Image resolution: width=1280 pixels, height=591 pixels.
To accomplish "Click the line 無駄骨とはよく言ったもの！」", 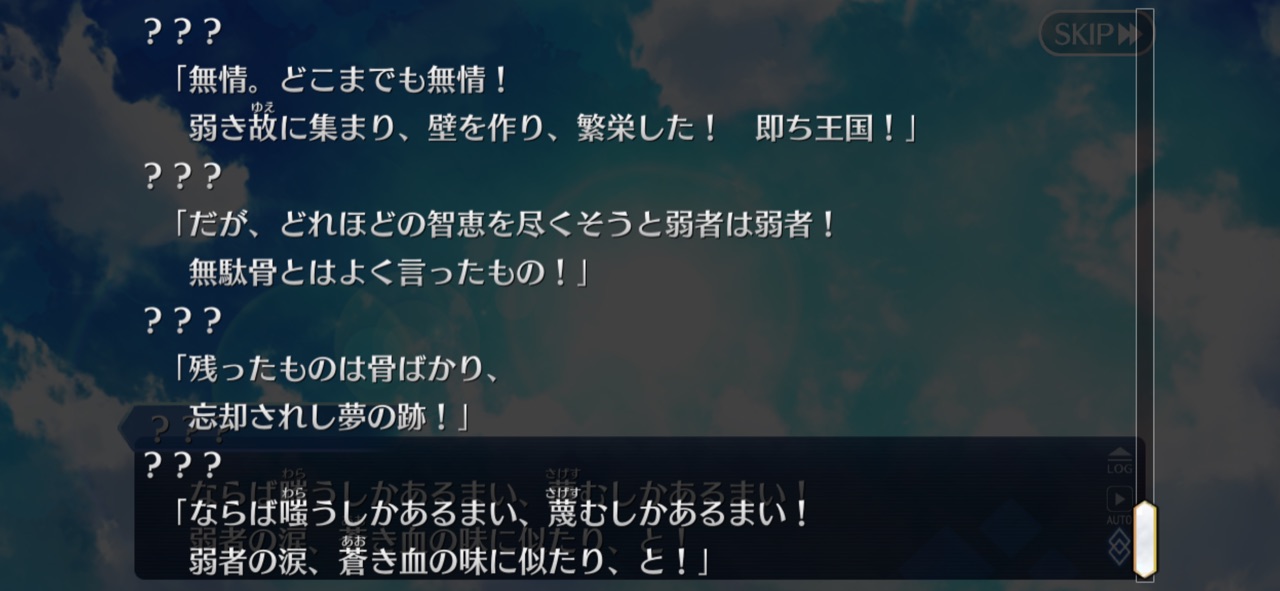I will [387, 272].
